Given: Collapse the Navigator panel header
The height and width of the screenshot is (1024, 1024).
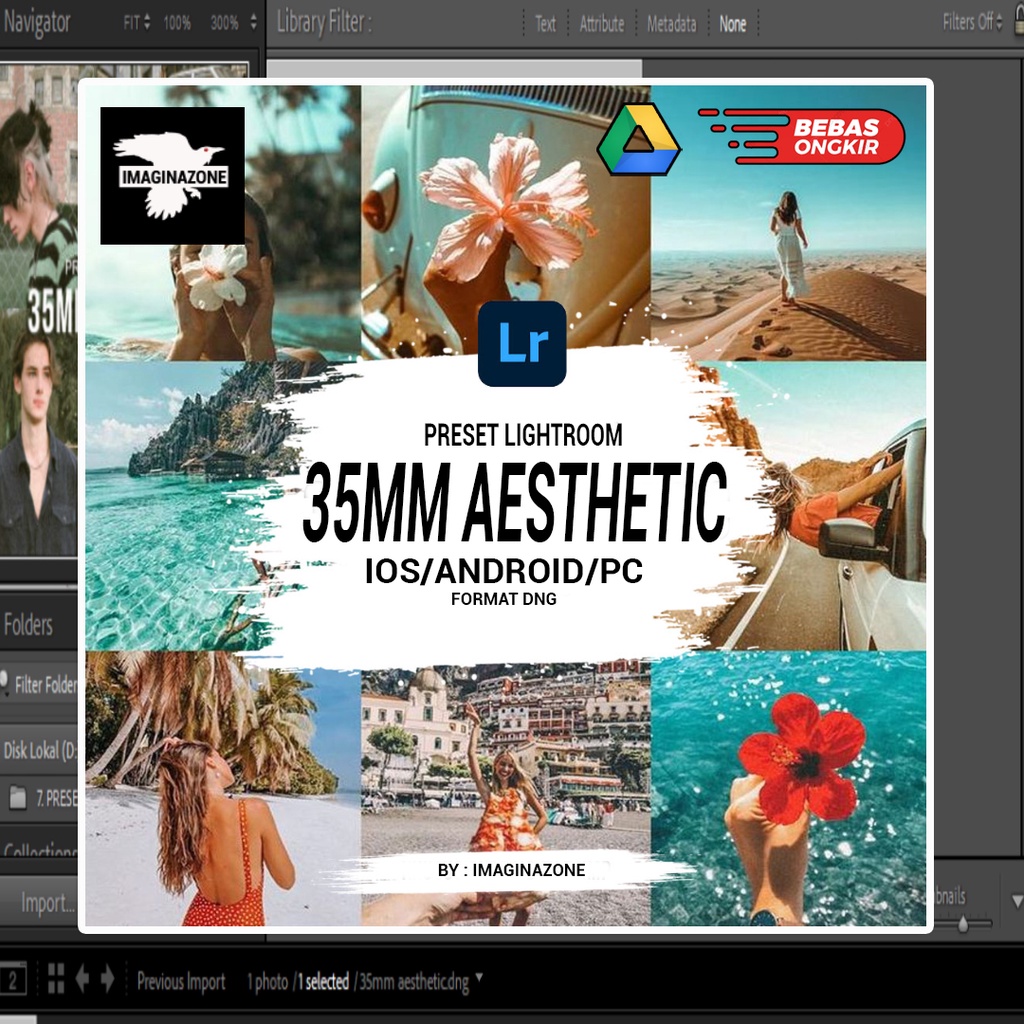Looking at the screenshot, I should coord(37,23).
